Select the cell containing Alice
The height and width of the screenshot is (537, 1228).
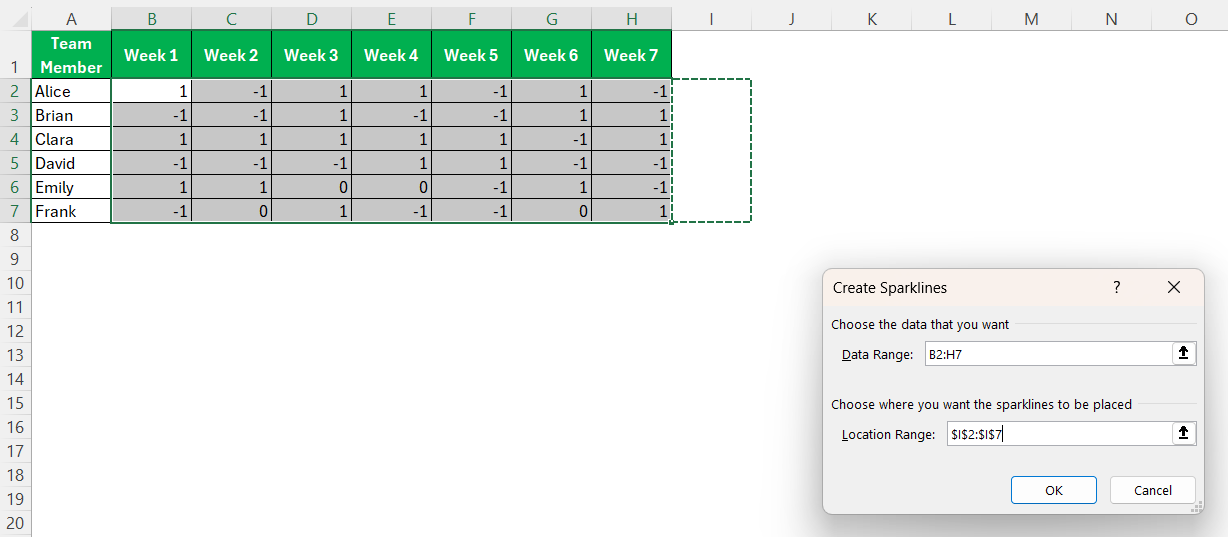[71, 91]
